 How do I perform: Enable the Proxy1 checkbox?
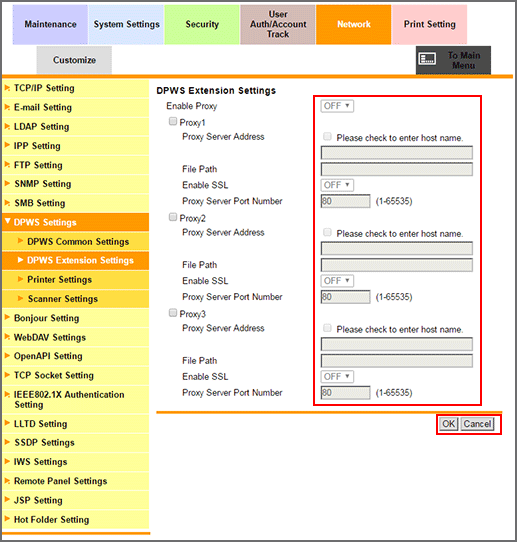(173, 121)
